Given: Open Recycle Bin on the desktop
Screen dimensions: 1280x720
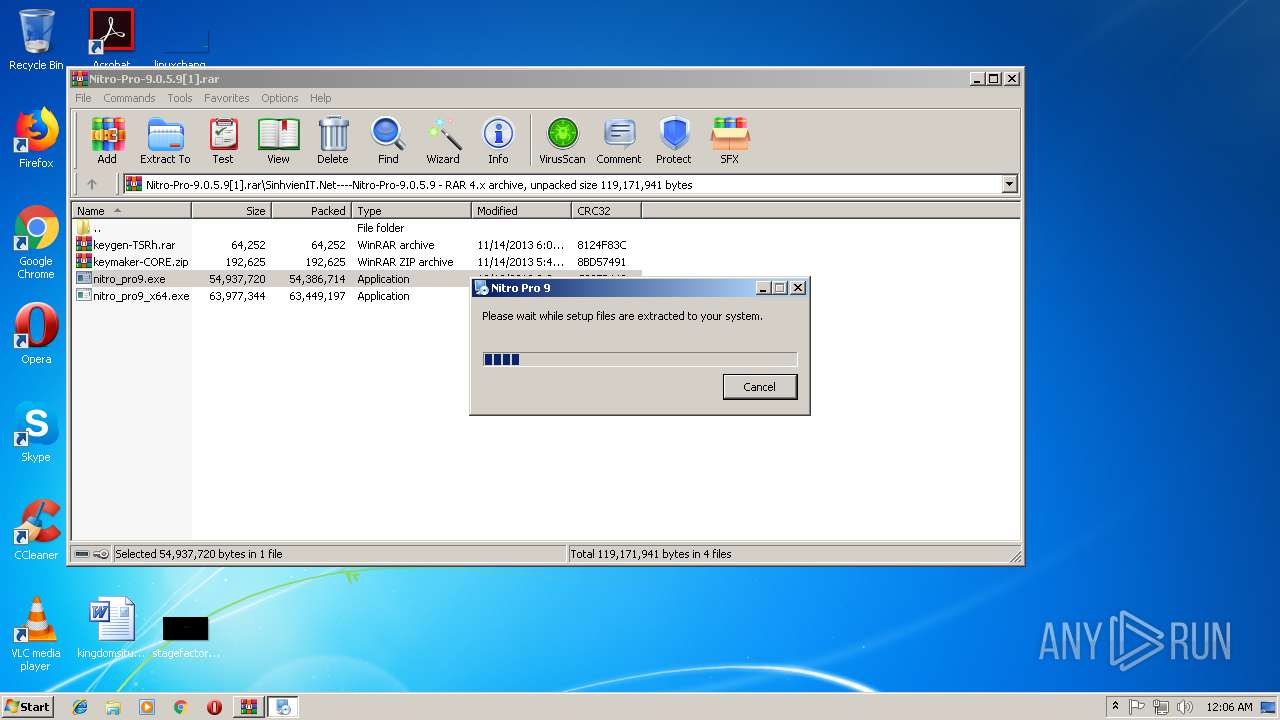Looking at the screenshot, I should (36, 40).
